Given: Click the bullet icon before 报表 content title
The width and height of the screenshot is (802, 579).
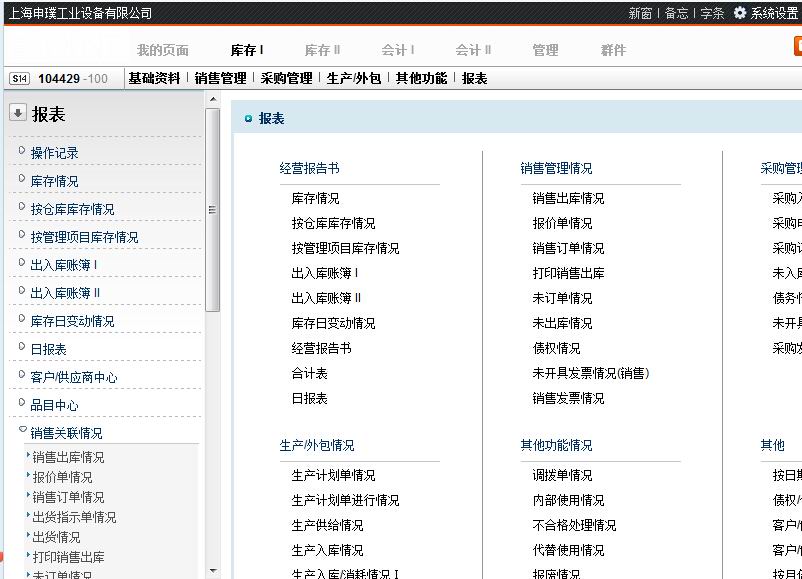Looking at the screenshot, I should click(248, 119).
